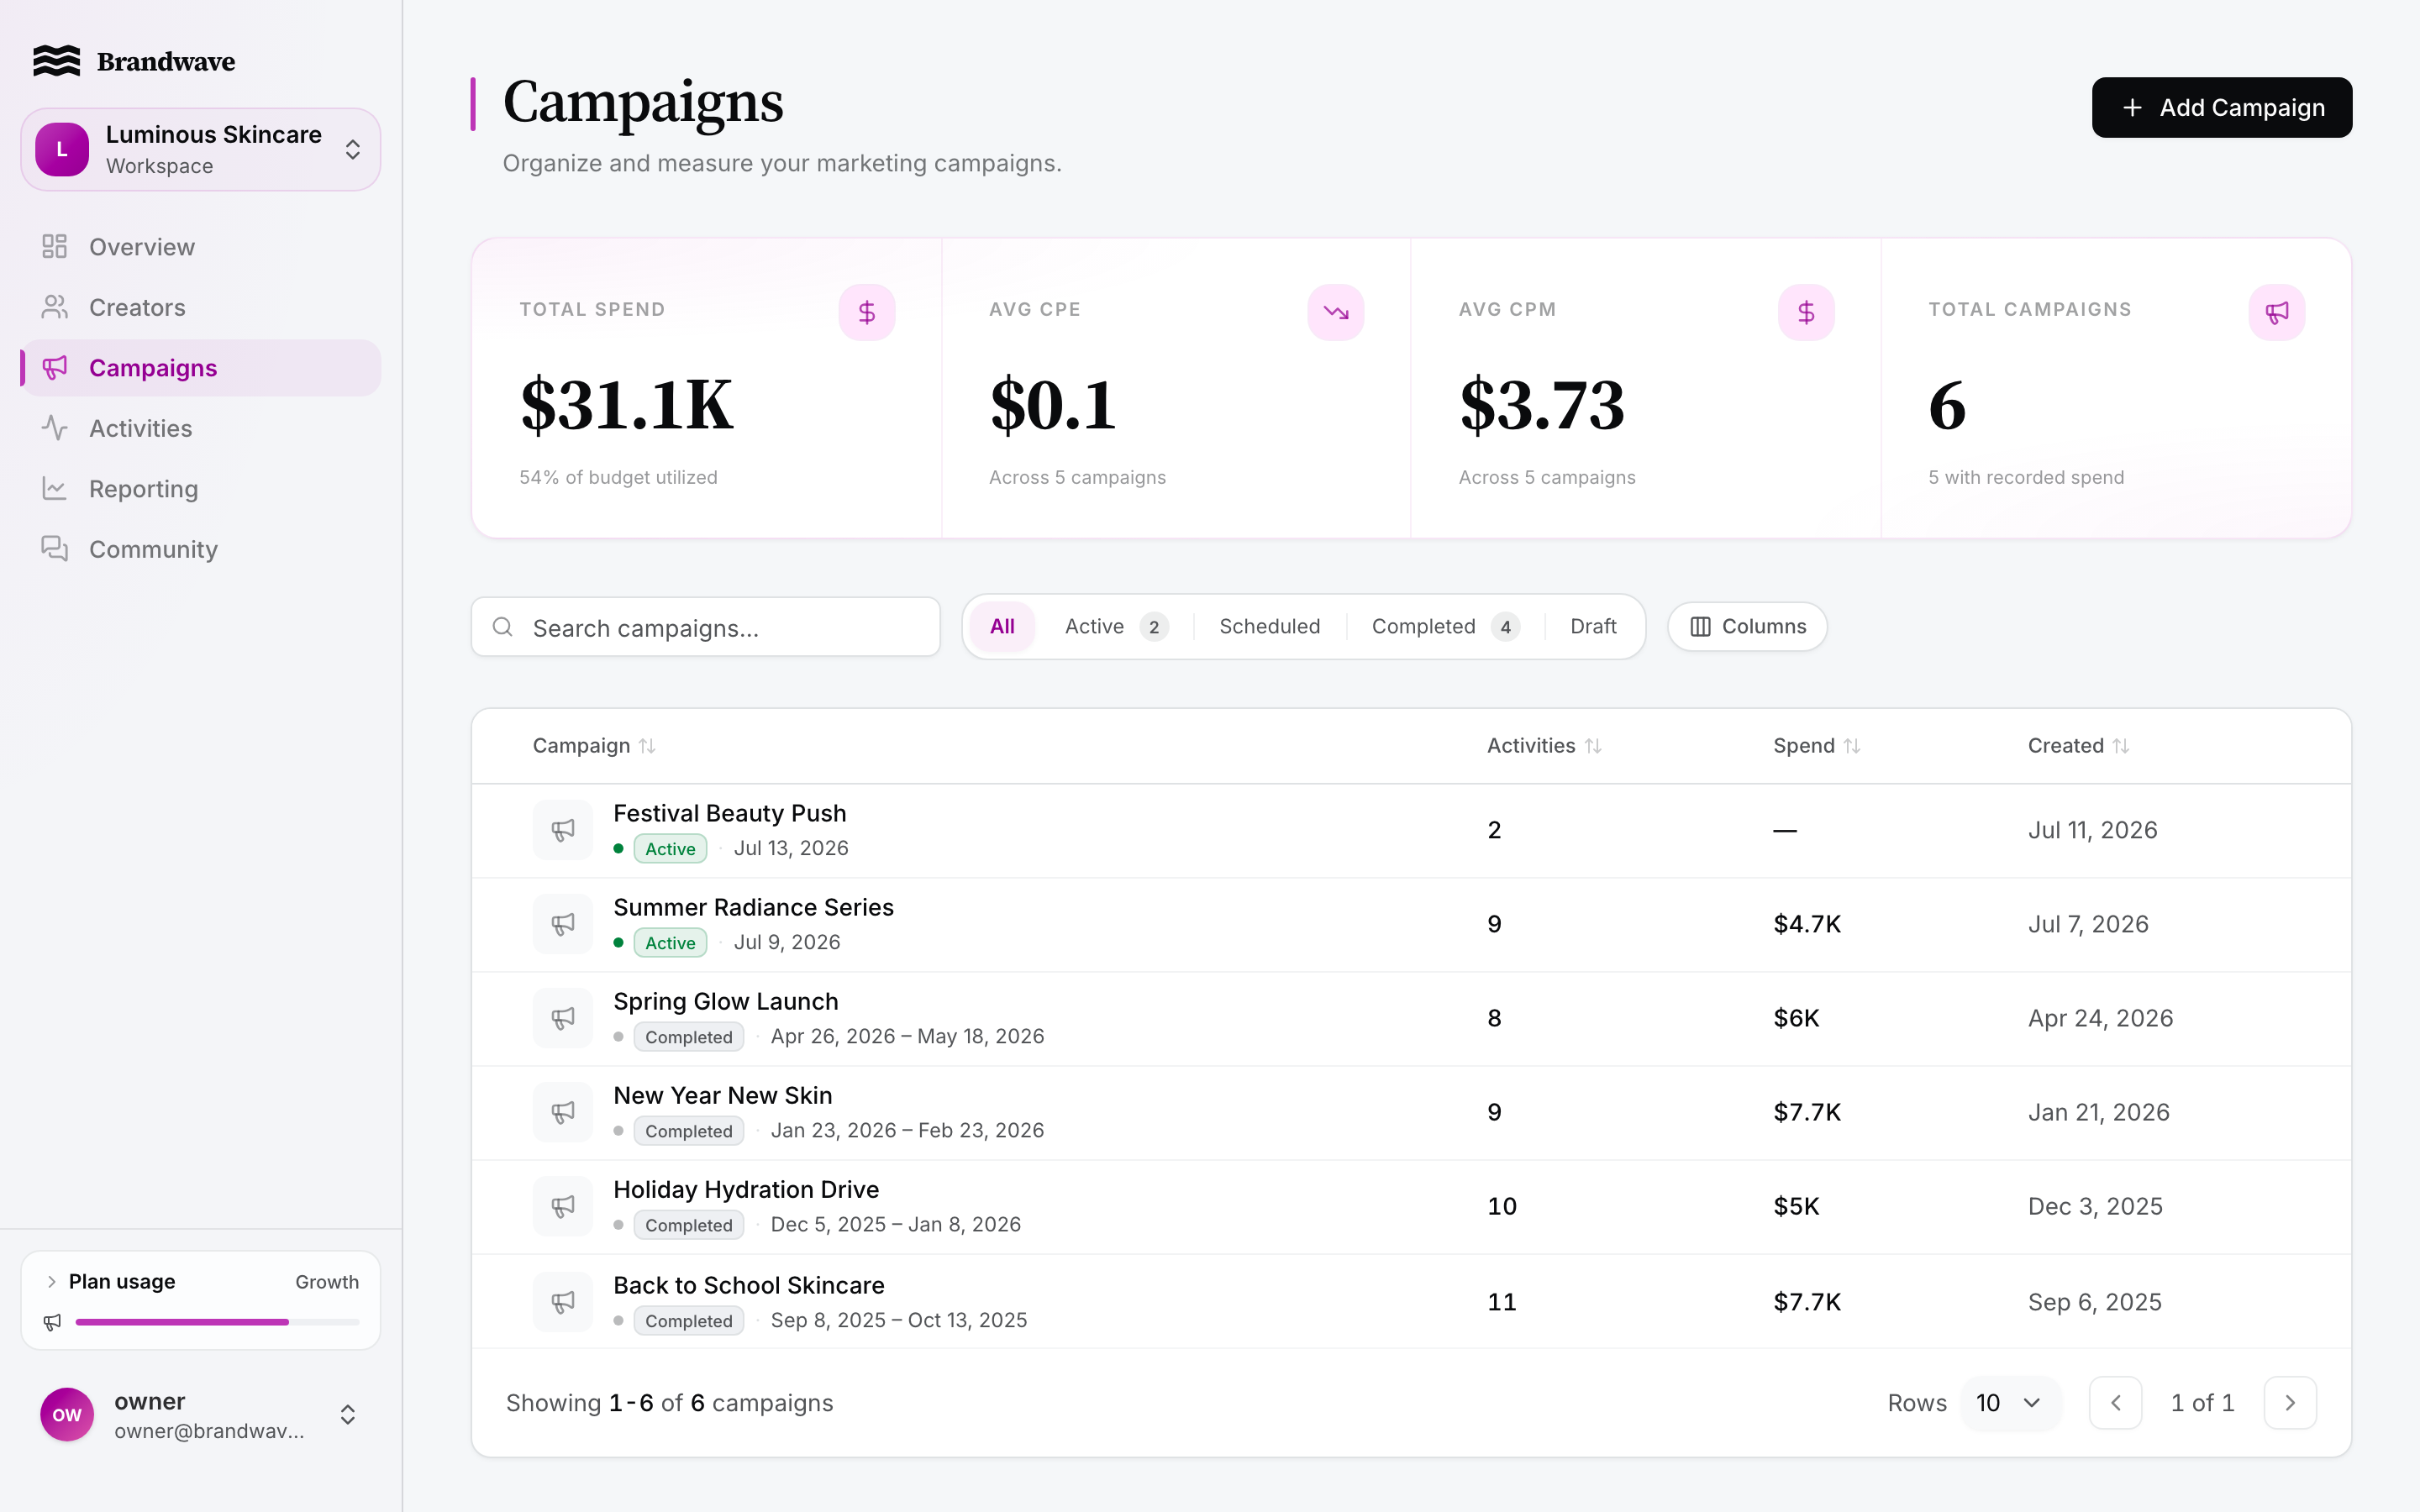Click the Spring Glow Launch megaphone icon
The width and height of the screenshot is (2420, 1512).
tap(563, 1018)
